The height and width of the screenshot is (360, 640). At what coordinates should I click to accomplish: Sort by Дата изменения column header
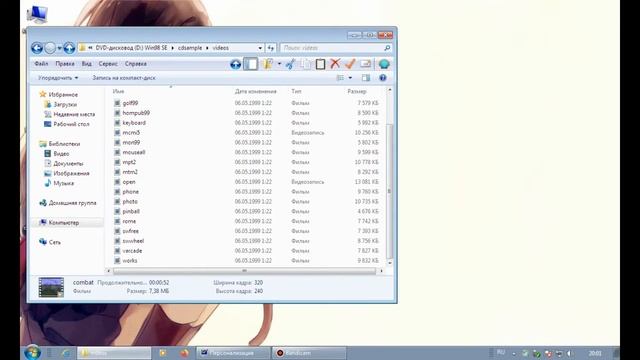256,91
